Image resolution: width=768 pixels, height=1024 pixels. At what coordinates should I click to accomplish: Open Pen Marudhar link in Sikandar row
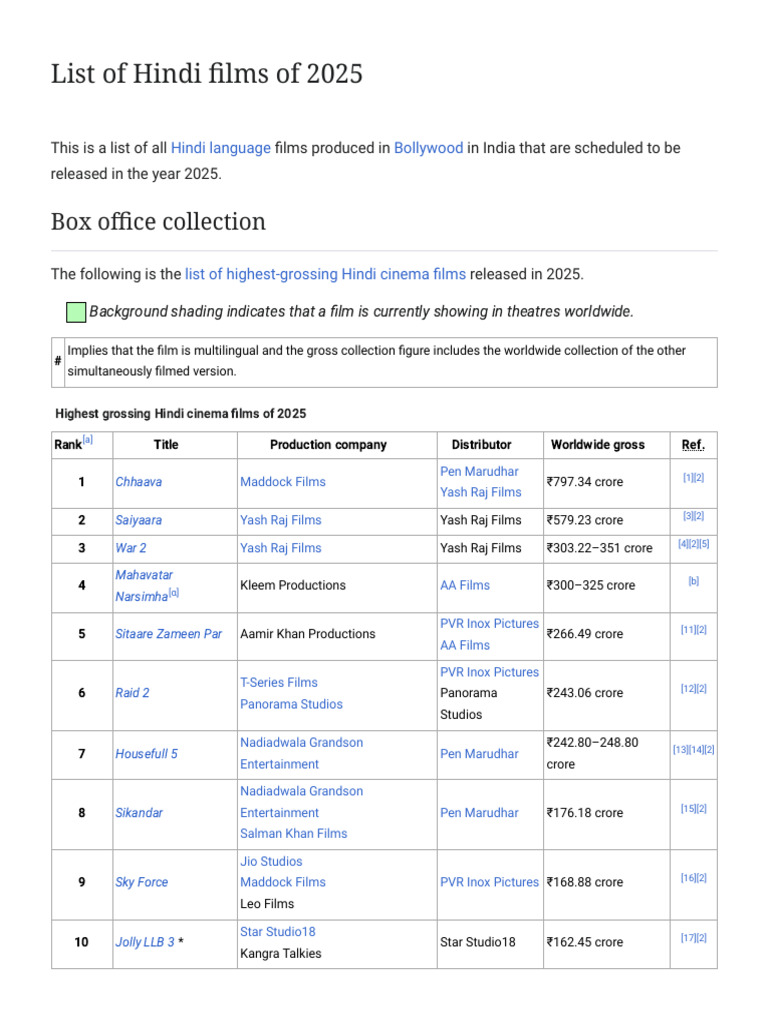[479, 813]
